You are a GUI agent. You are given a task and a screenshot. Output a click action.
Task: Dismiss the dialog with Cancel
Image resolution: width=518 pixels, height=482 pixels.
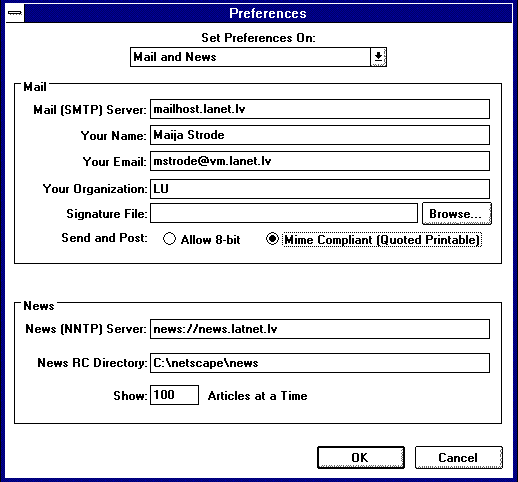(x=459, y=458)
